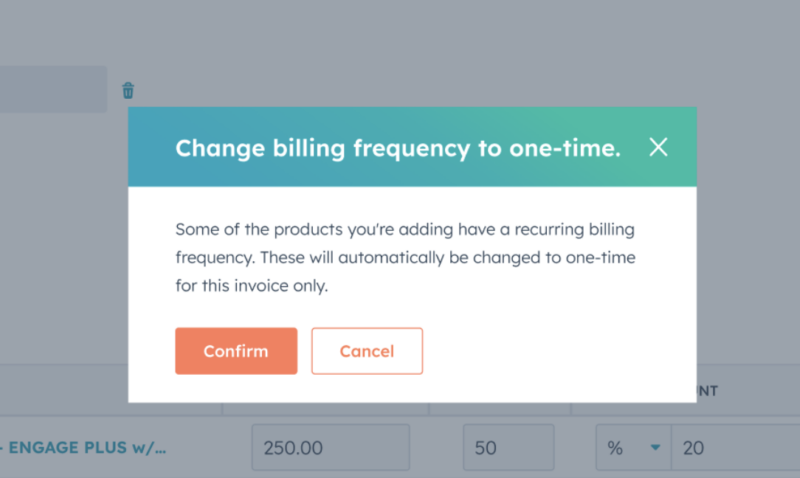The width and height of the screenshot is (800, 478).
Task: Click the 'for this invoice only.' text line
Action: click(x=252, y=286)
